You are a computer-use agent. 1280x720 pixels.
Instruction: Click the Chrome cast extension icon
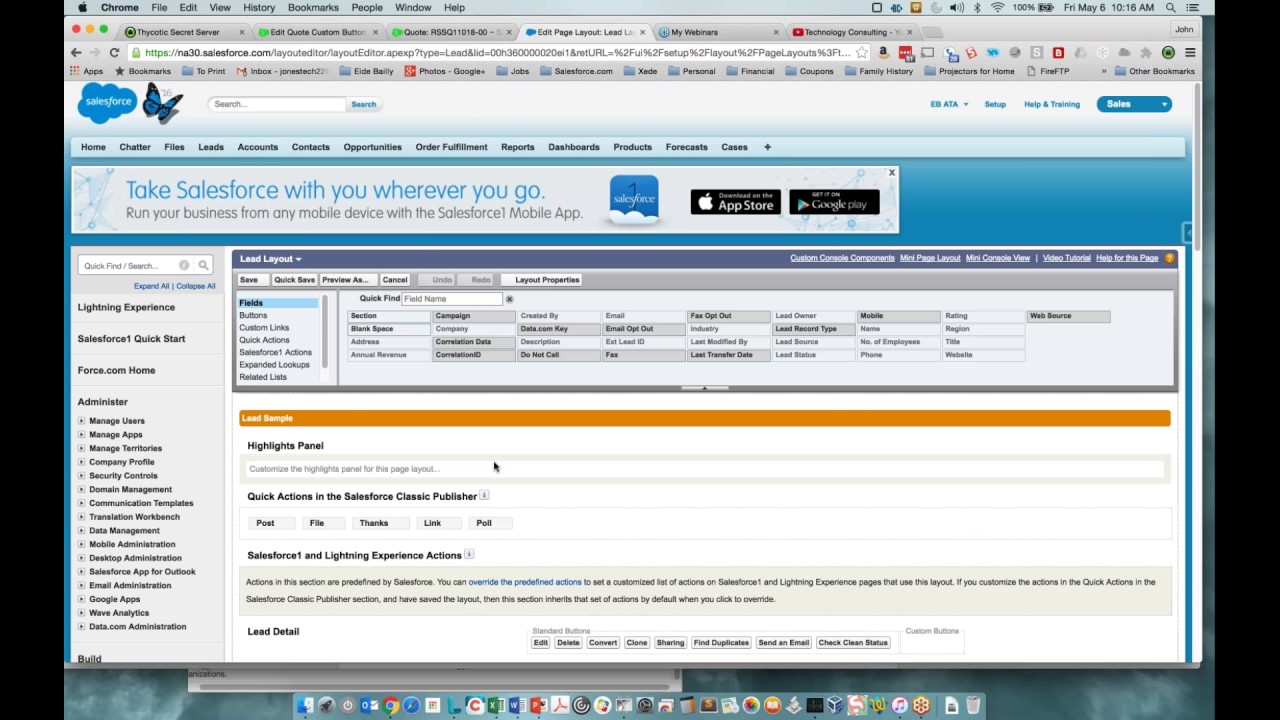pos(927,52)
